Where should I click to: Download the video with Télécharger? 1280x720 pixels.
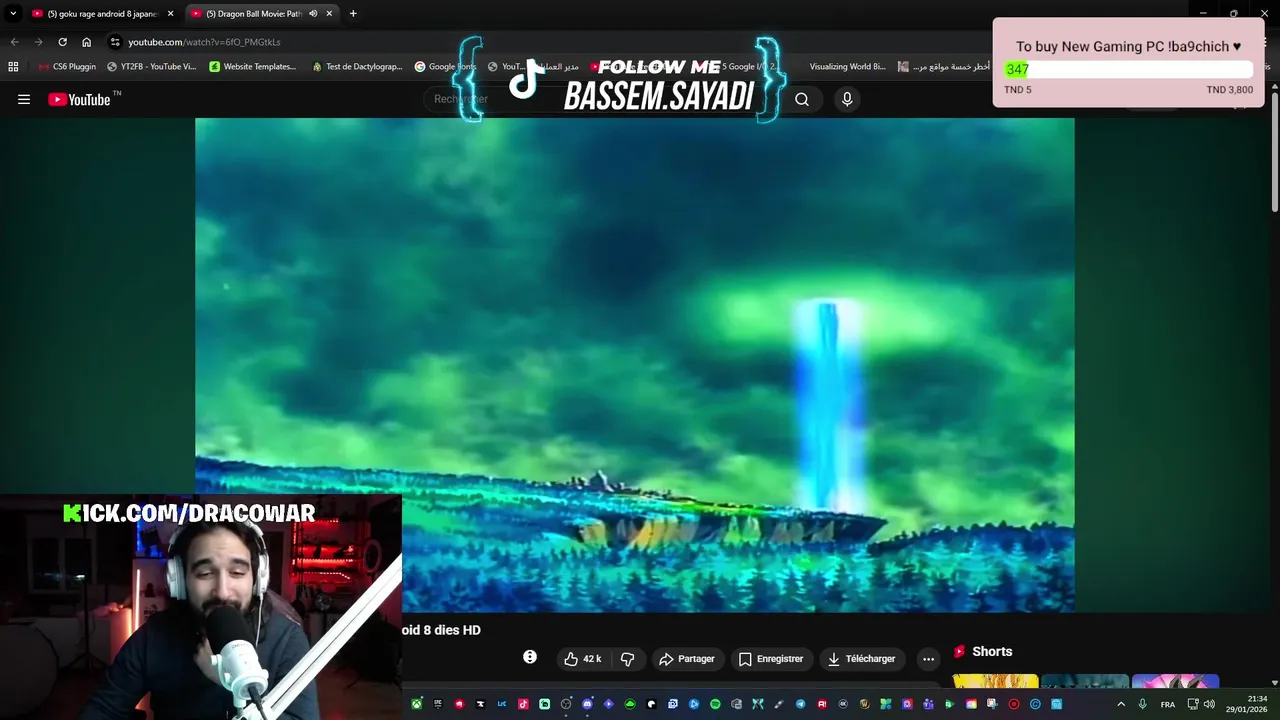[x=861, y=659]
